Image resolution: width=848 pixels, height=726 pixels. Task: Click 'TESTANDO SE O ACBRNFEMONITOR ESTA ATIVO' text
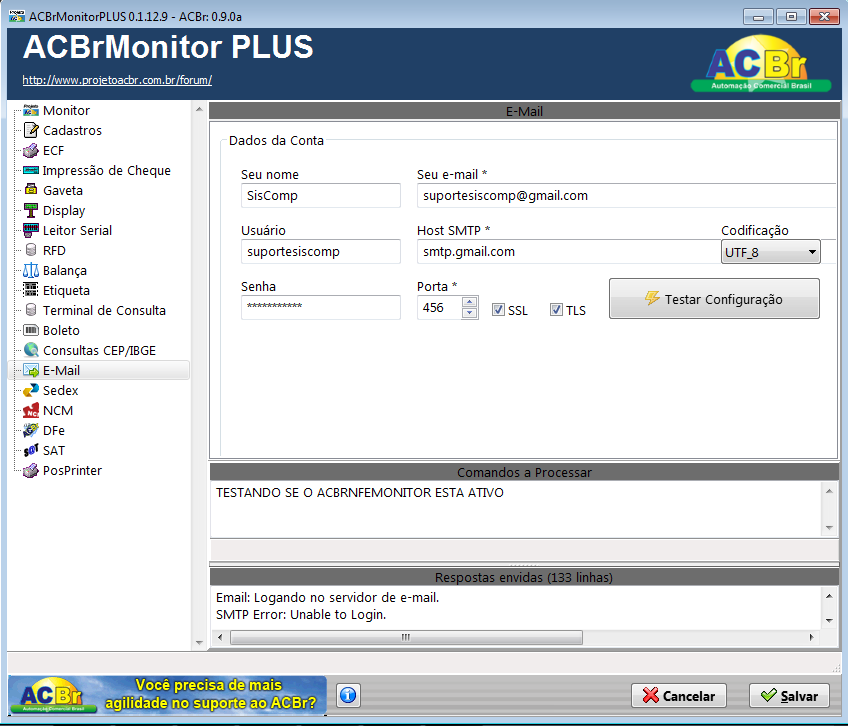pyautogui.click(x=360, y=492)
